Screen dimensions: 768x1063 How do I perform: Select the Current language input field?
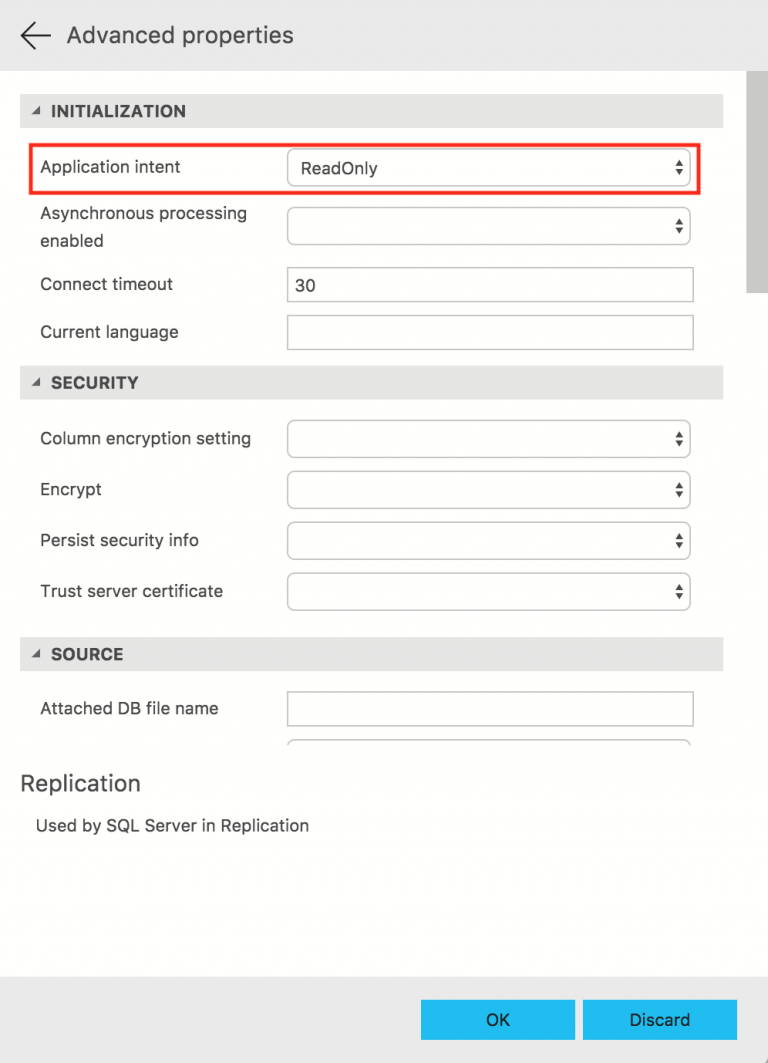(x=490, y=331)
